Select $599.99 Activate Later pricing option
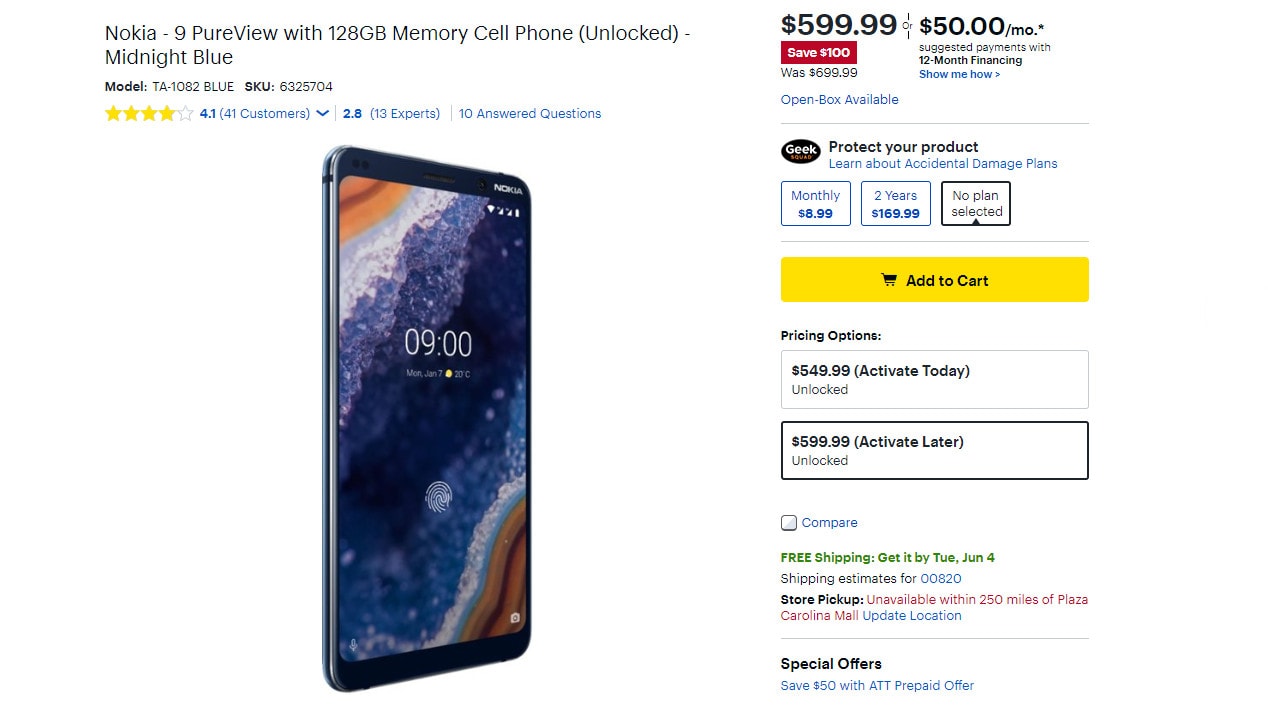 [934, 450]
